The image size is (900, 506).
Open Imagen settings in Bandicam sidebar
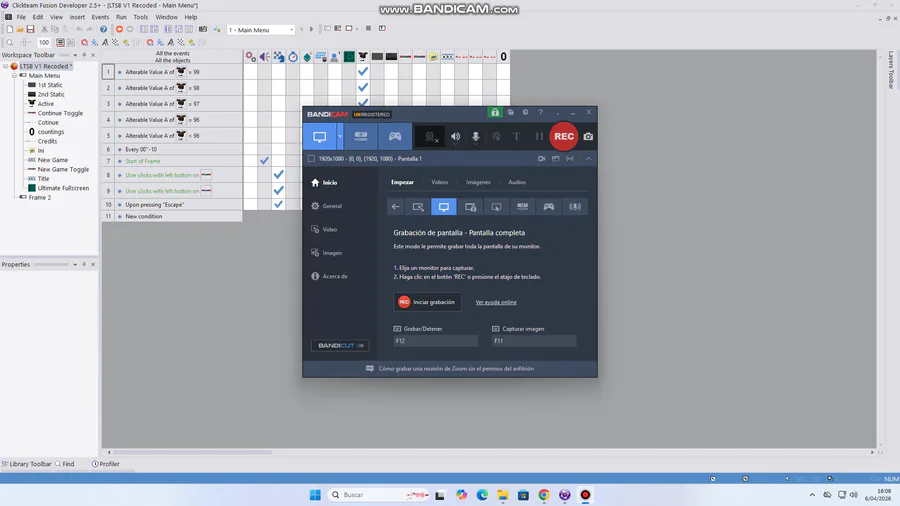click(327, 253)
